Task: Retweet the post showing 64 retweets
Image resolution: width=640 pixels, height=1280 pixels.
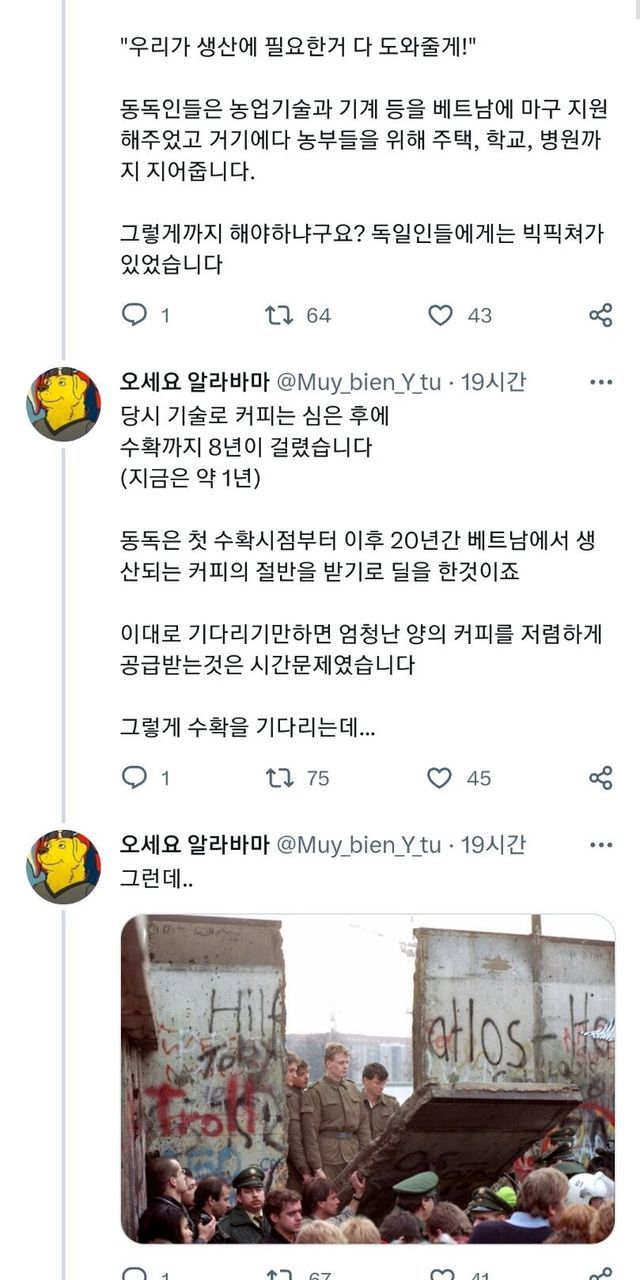Action: click(x=279, y=316)
